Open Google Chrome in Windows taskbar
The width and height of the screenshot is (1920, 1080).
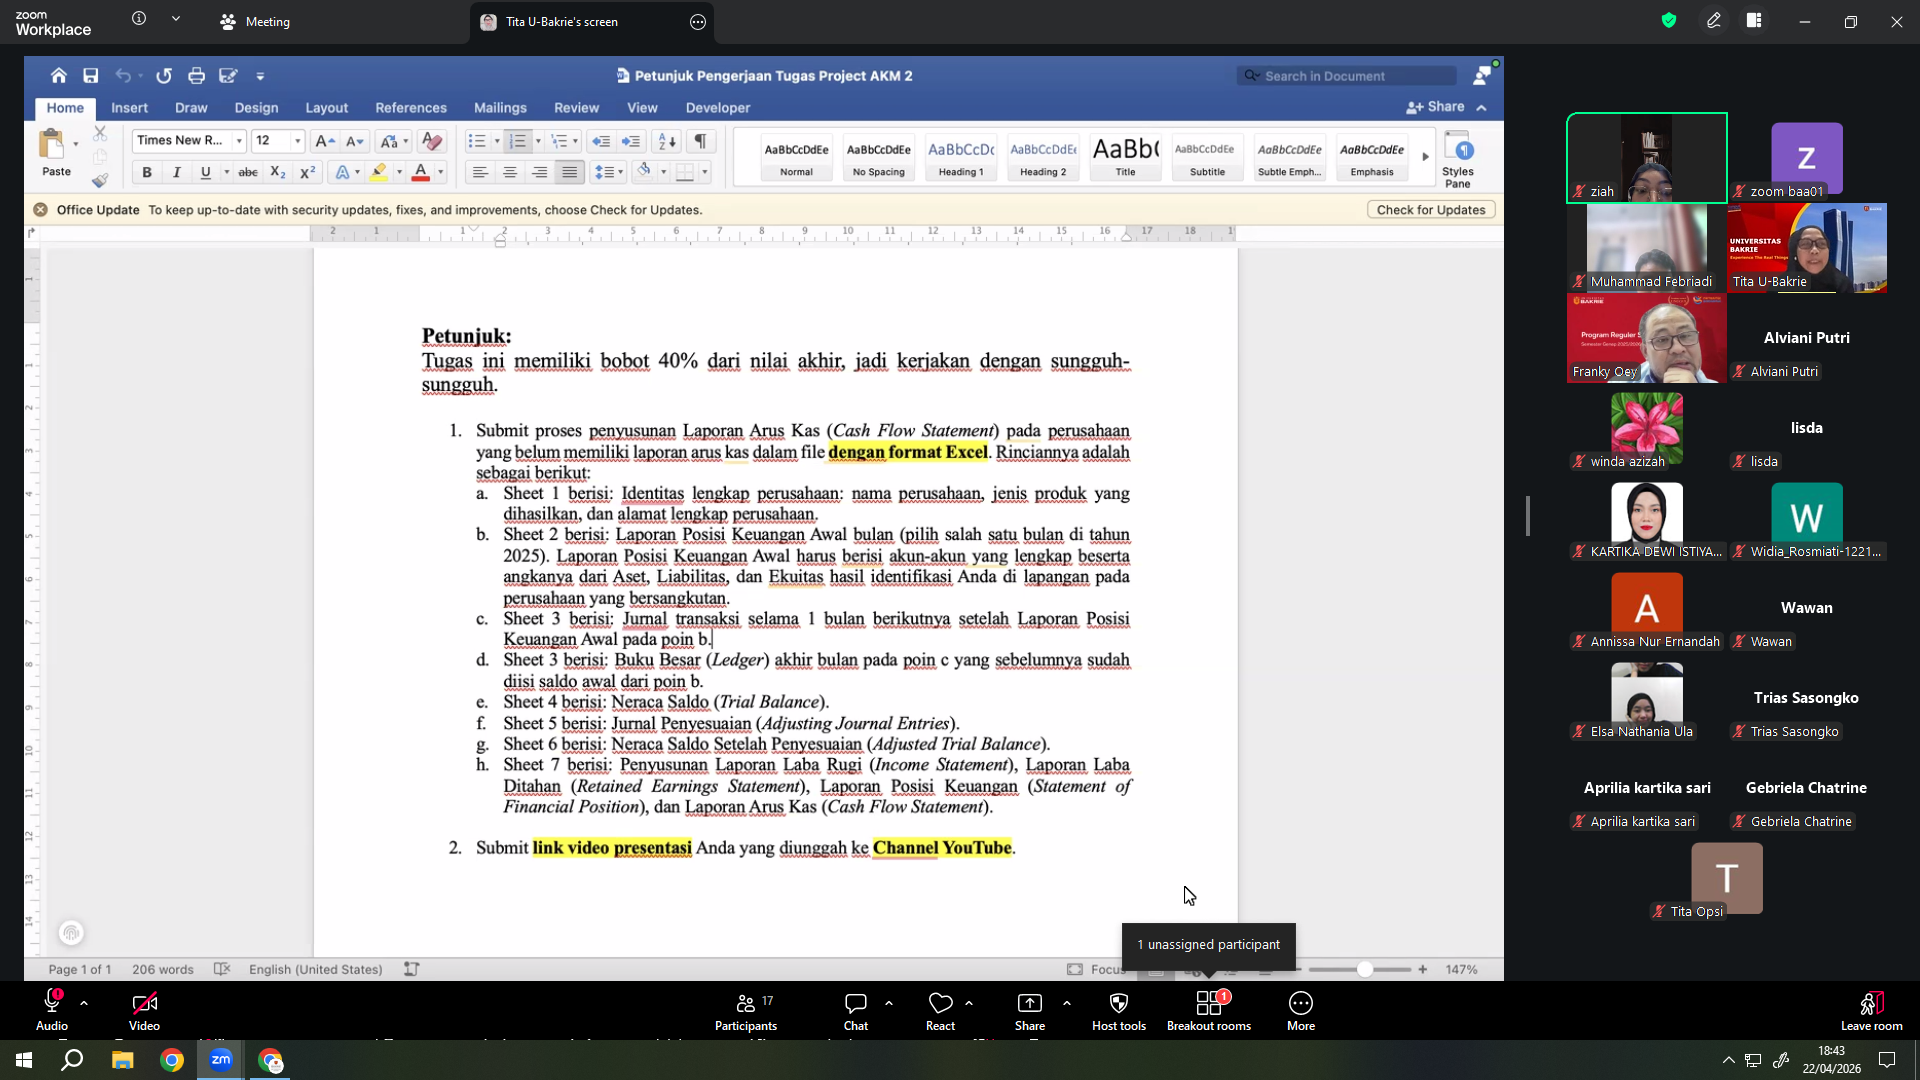pos(172,1060)
